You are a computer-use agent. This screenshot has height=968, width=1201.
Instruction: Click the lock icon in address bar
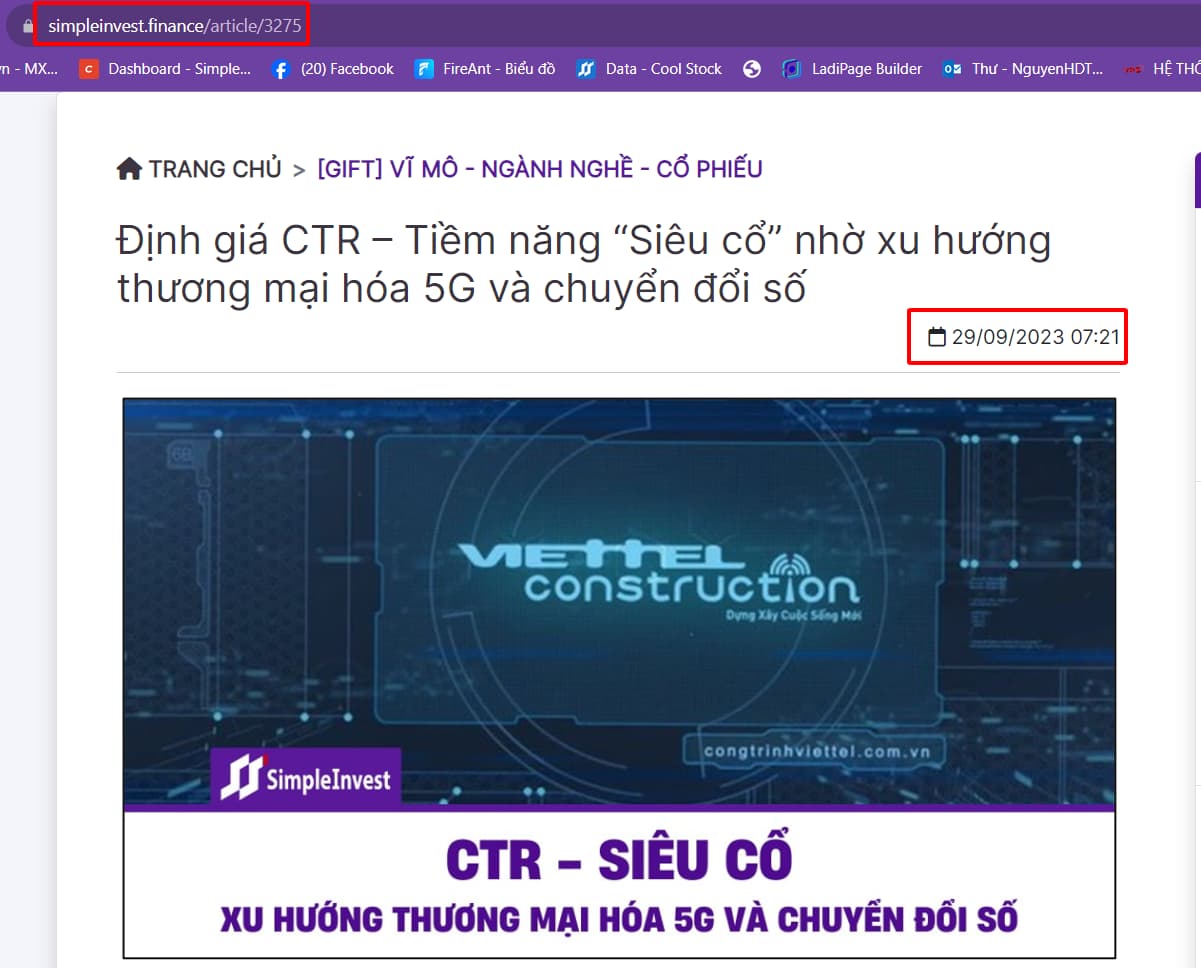click(x=28, y=26)
